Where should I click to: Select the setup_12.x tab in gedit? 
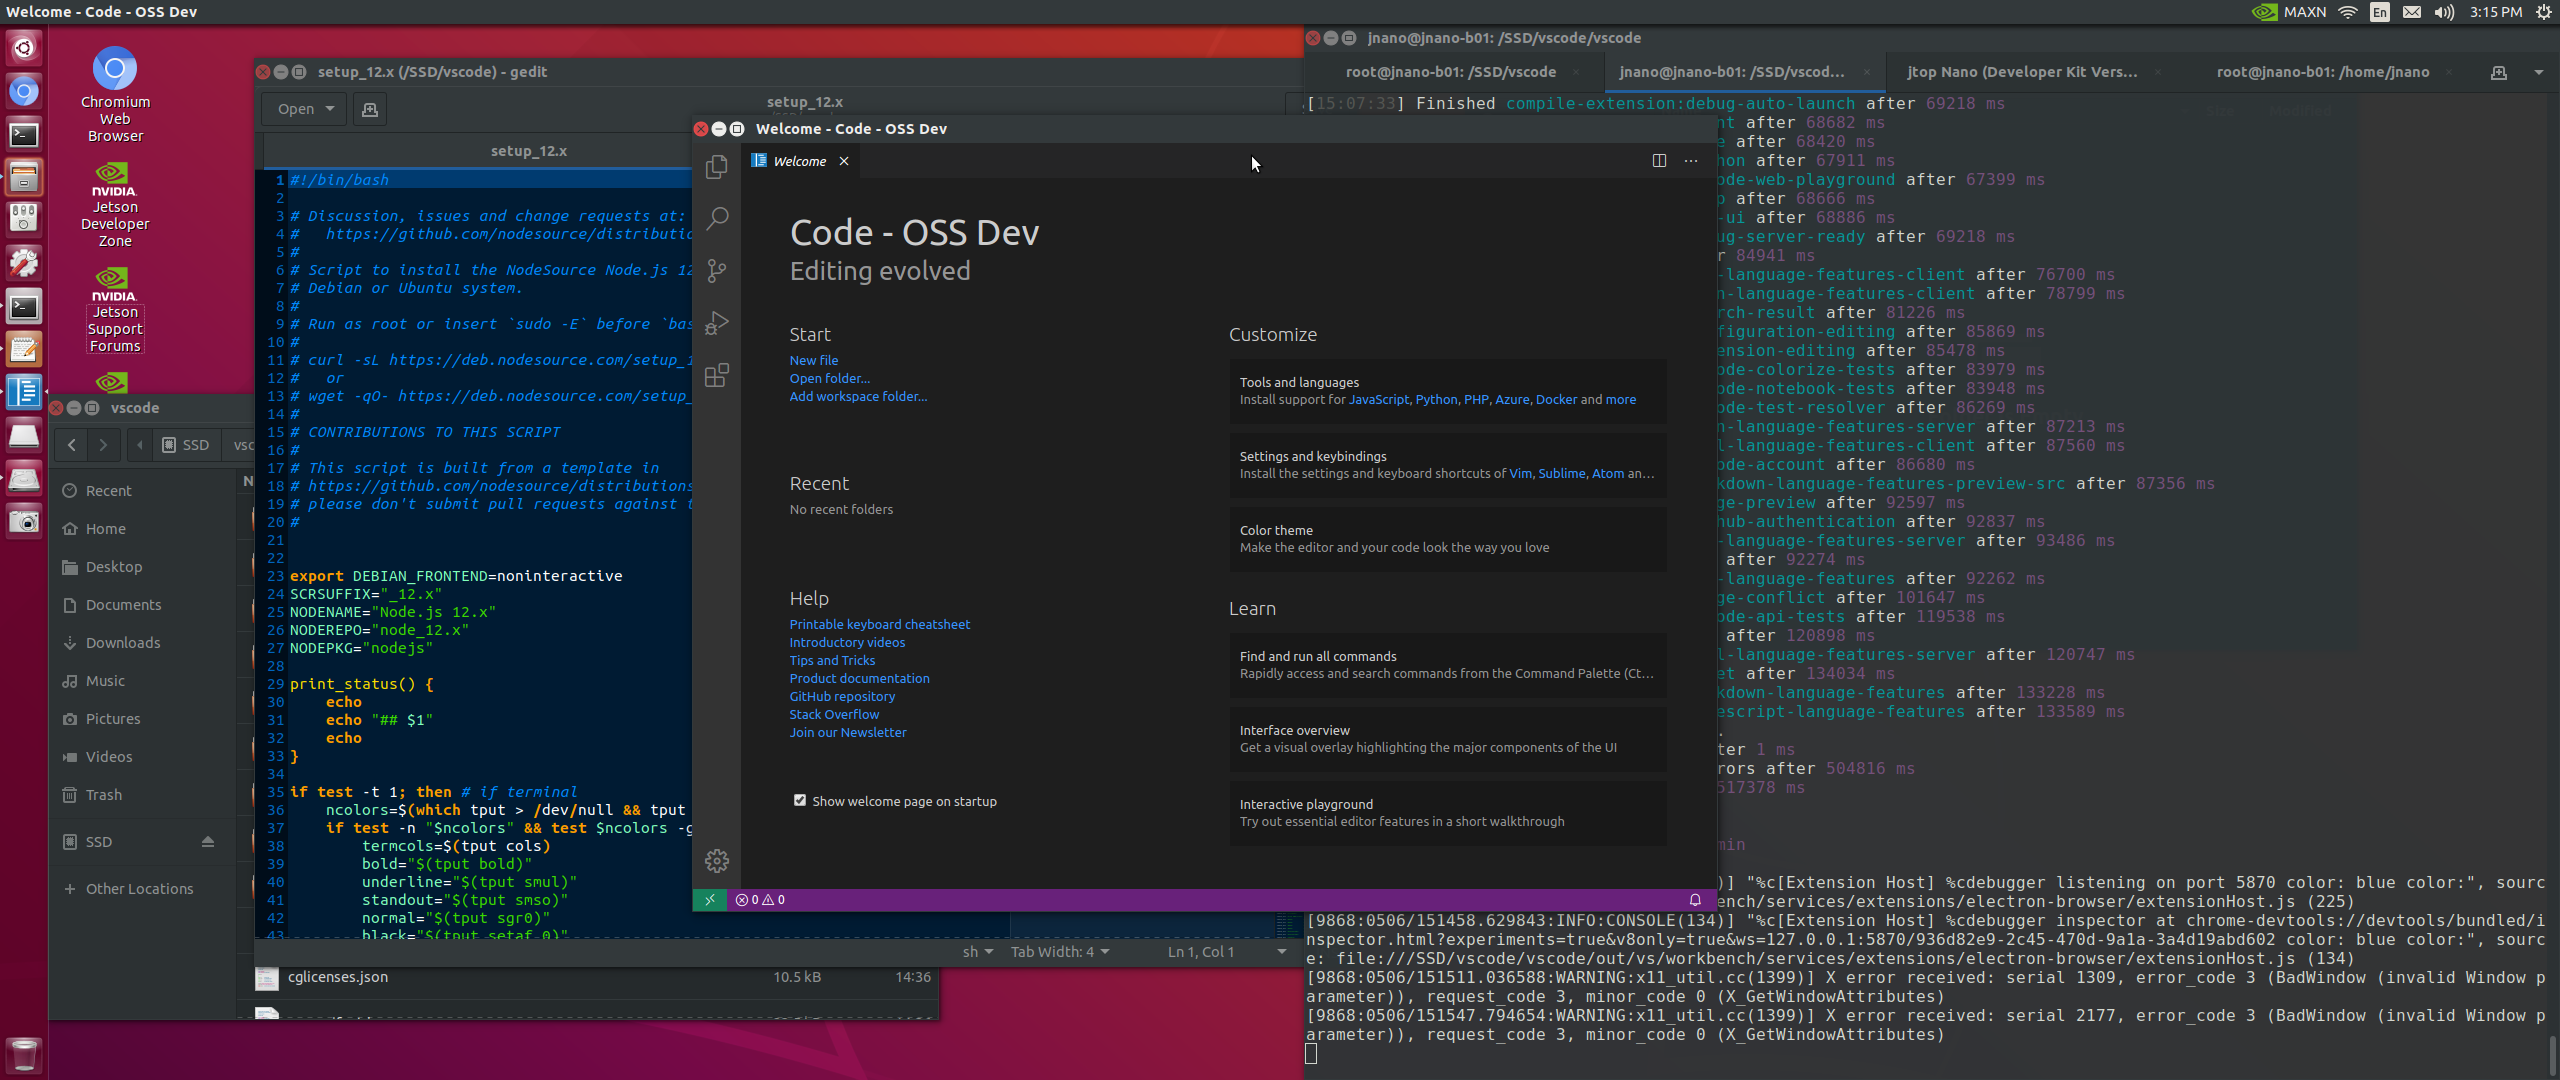pos(529,151)
